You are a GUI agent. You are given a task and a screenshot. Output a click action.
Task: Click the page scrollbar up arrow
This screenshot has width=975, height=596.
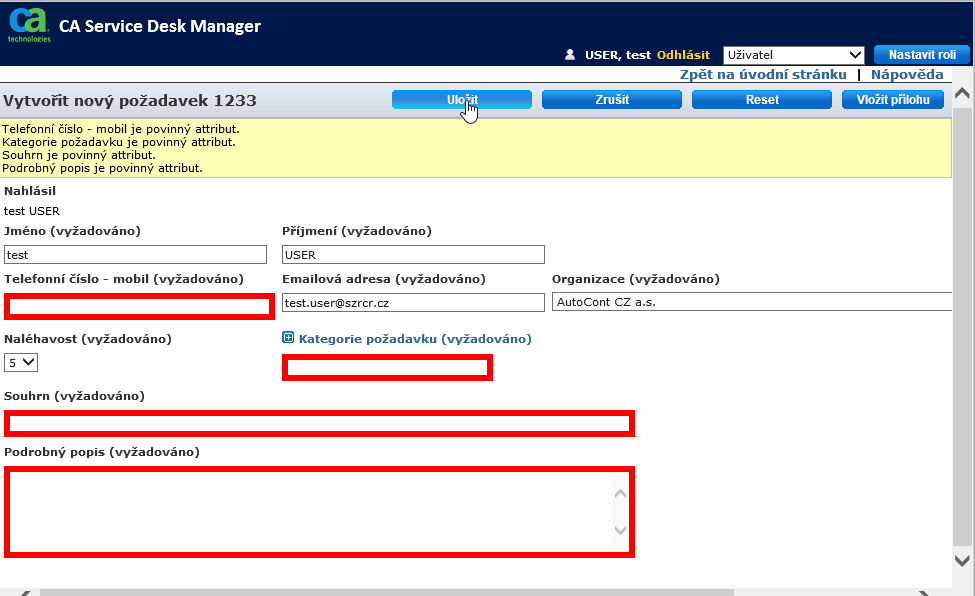[962, 94]
